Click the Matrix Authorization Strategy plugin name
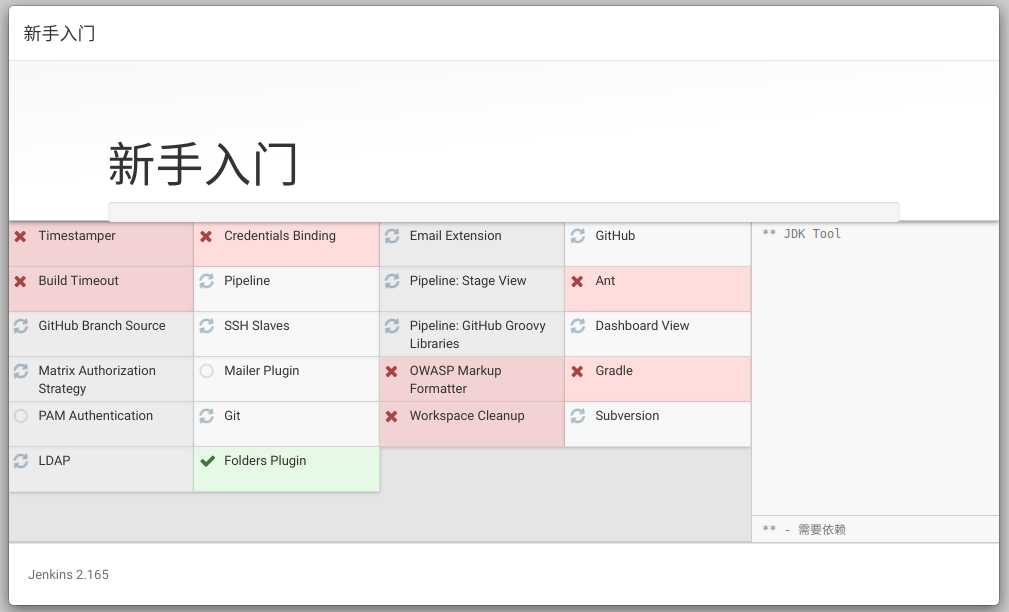This screenshot has height=612, width=1009. 97,380
